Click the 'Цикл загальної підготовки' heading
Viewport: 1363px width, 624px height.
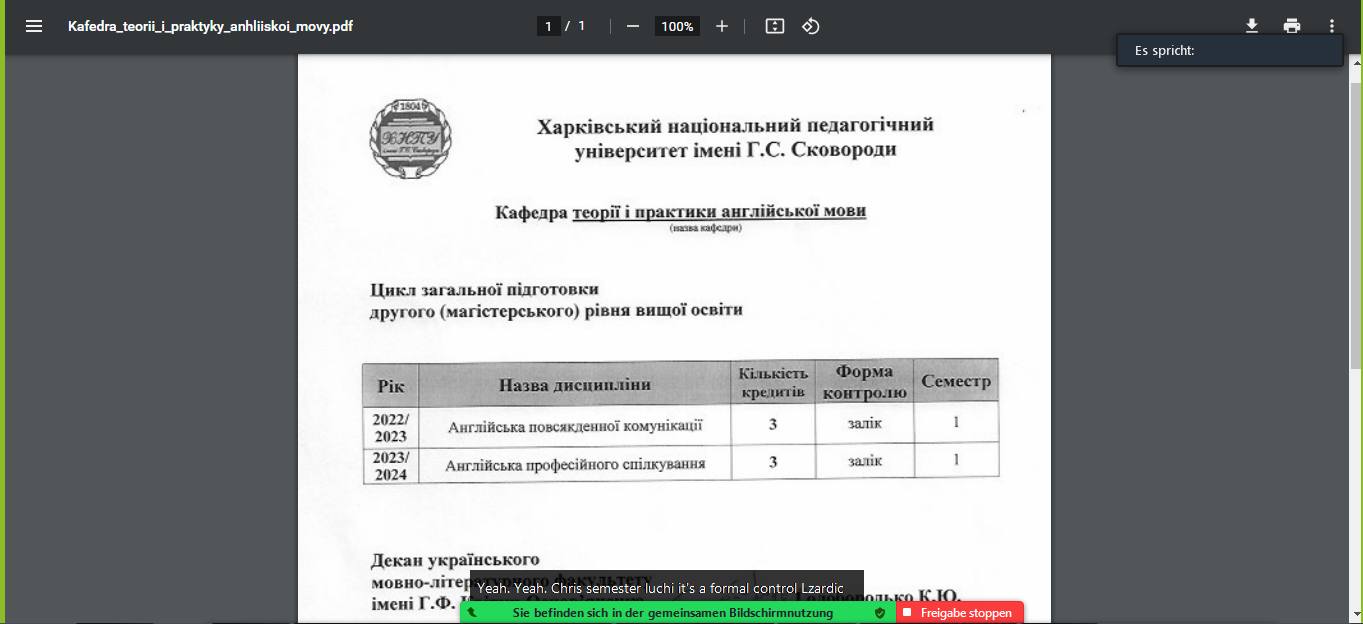pos(485,290)
